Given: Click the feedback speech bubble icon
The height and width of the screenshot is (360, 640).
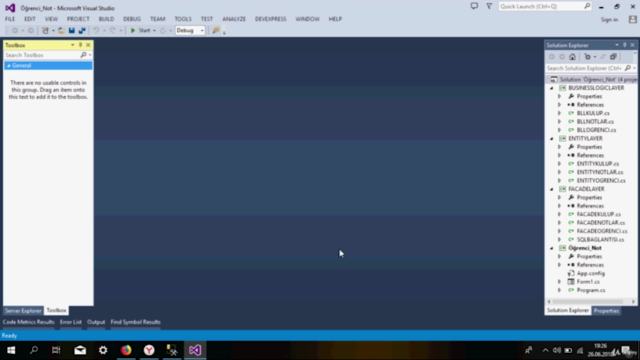Looking at the screenshot, I should pos(474,6).
